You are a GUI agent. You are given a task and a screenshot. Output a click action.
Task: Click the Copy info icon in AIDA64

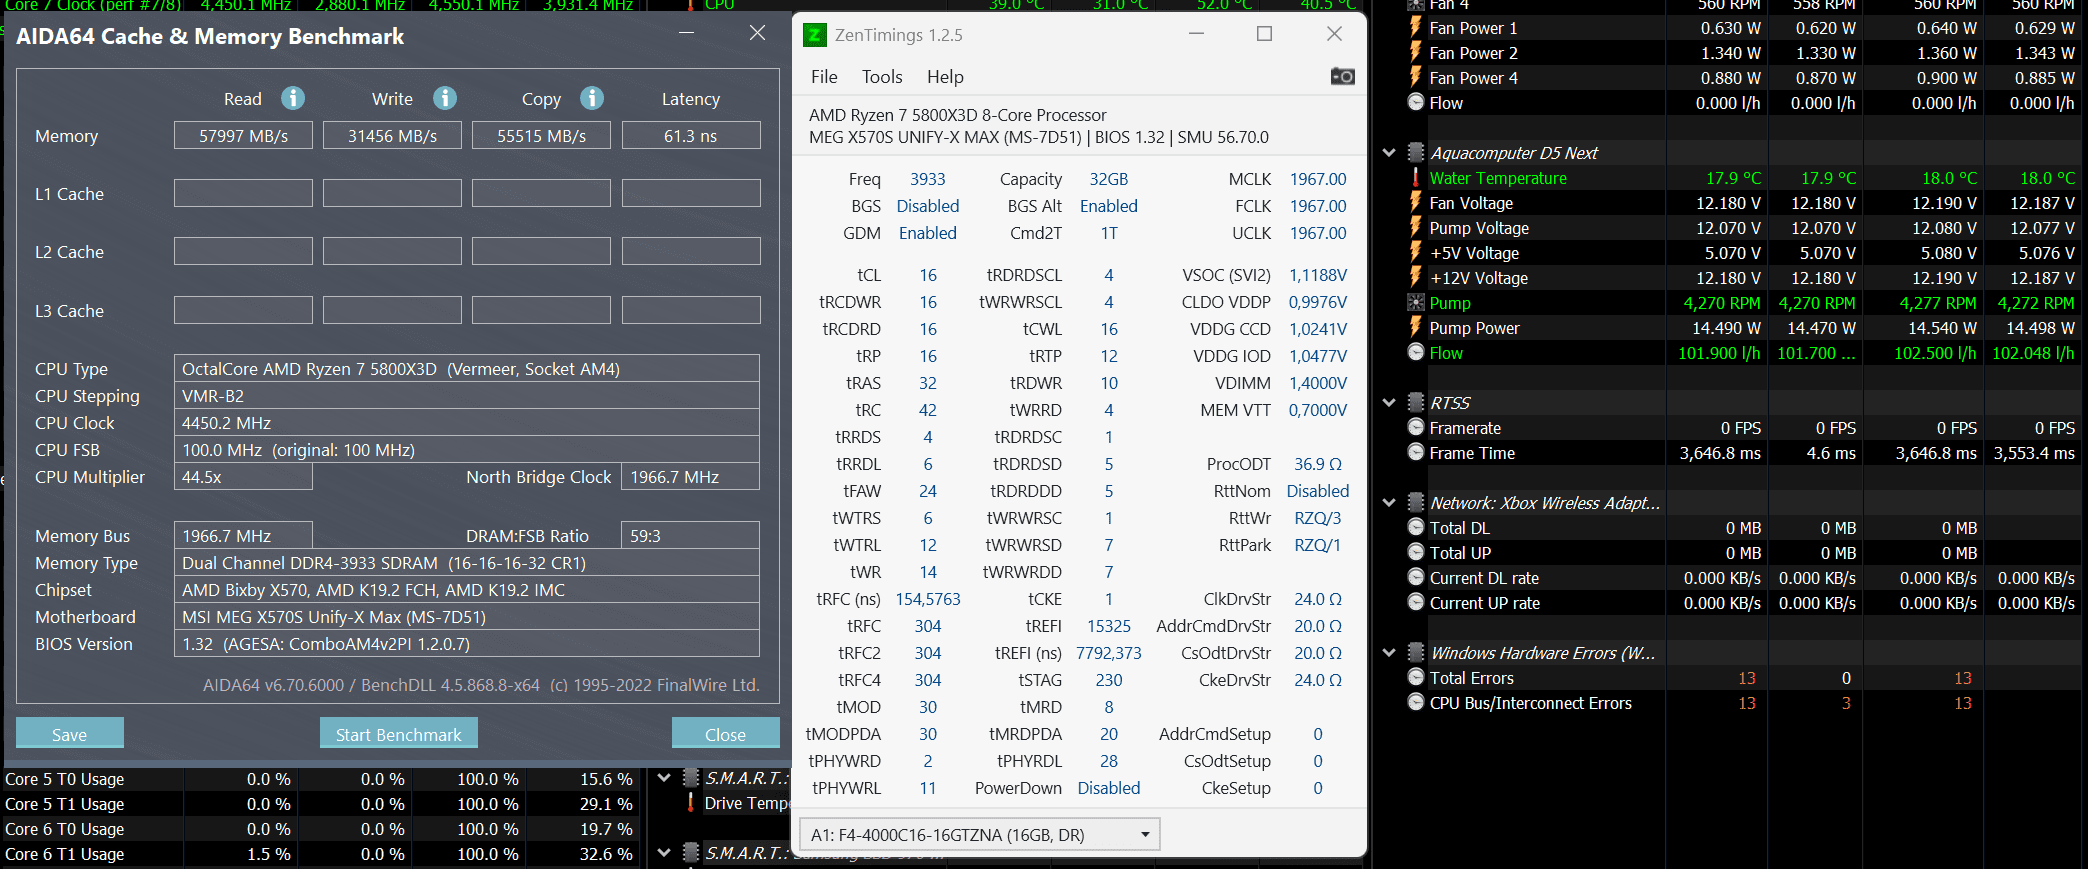click(x=592, y=98)
